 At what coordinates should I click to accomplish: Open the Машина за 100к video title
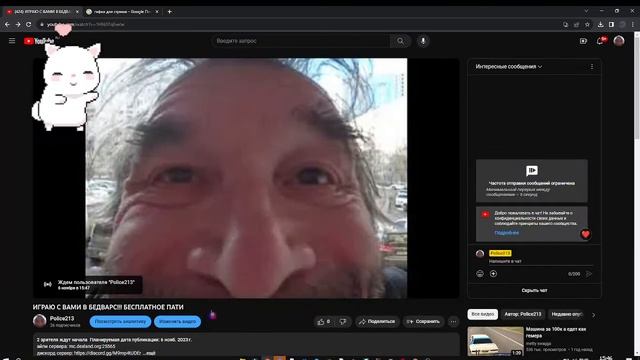(556, 332)
